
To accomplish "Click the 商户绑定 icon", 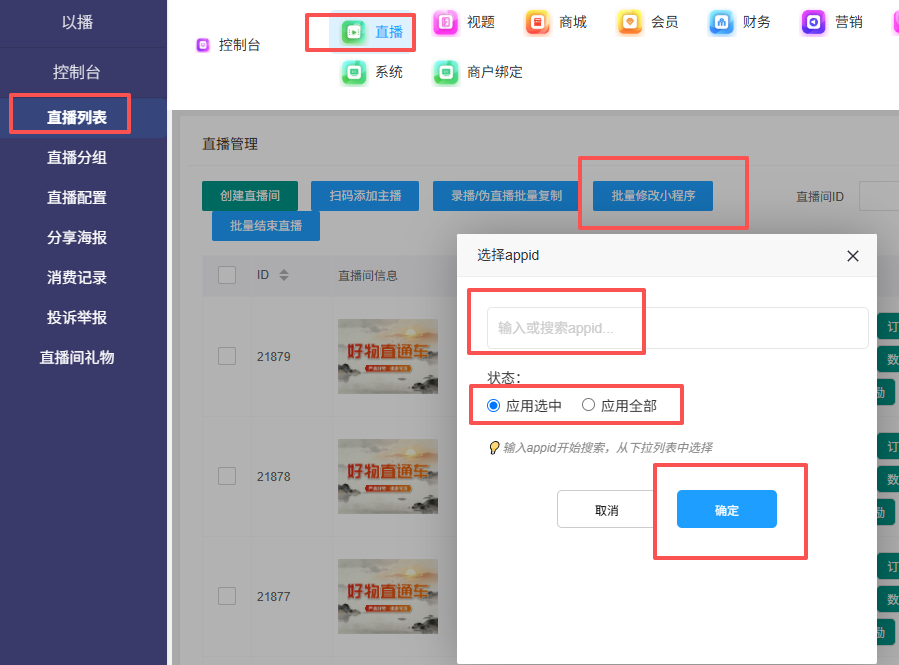I will point(445,72).
